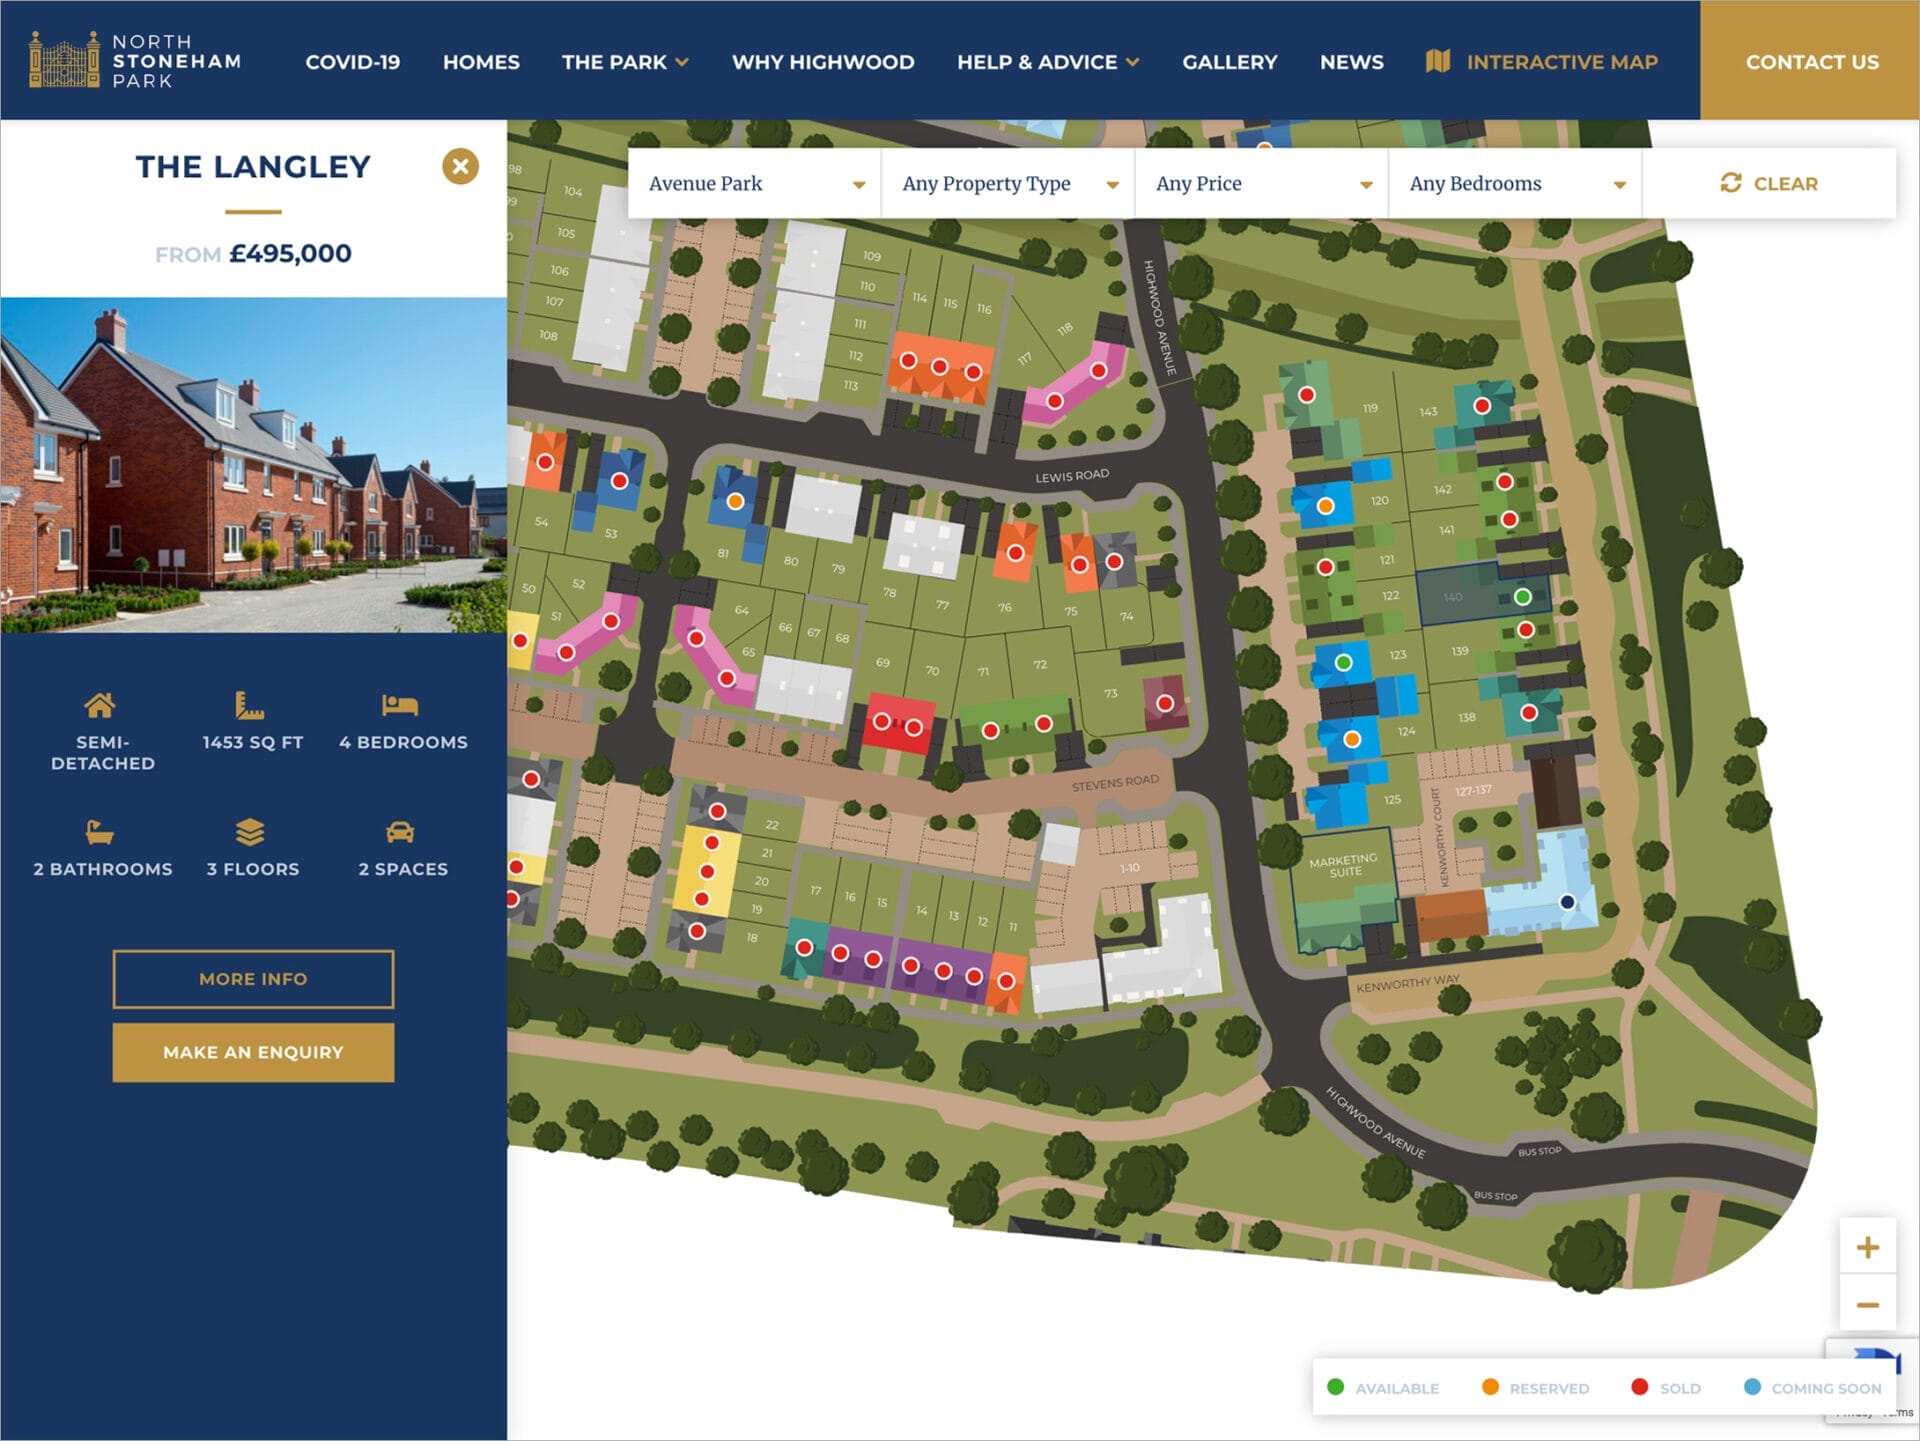Image resolution: width=1920 pixels, height=1441 pixels.
Task: Open The Park navigation menu
Action: coord(625,62)
